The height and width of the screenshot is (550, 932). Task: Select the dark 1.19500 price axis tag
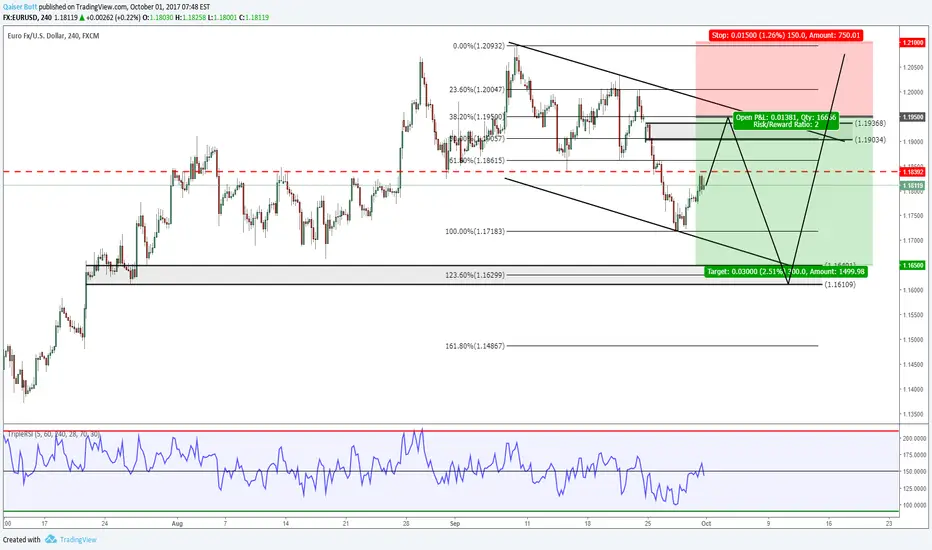912,117
